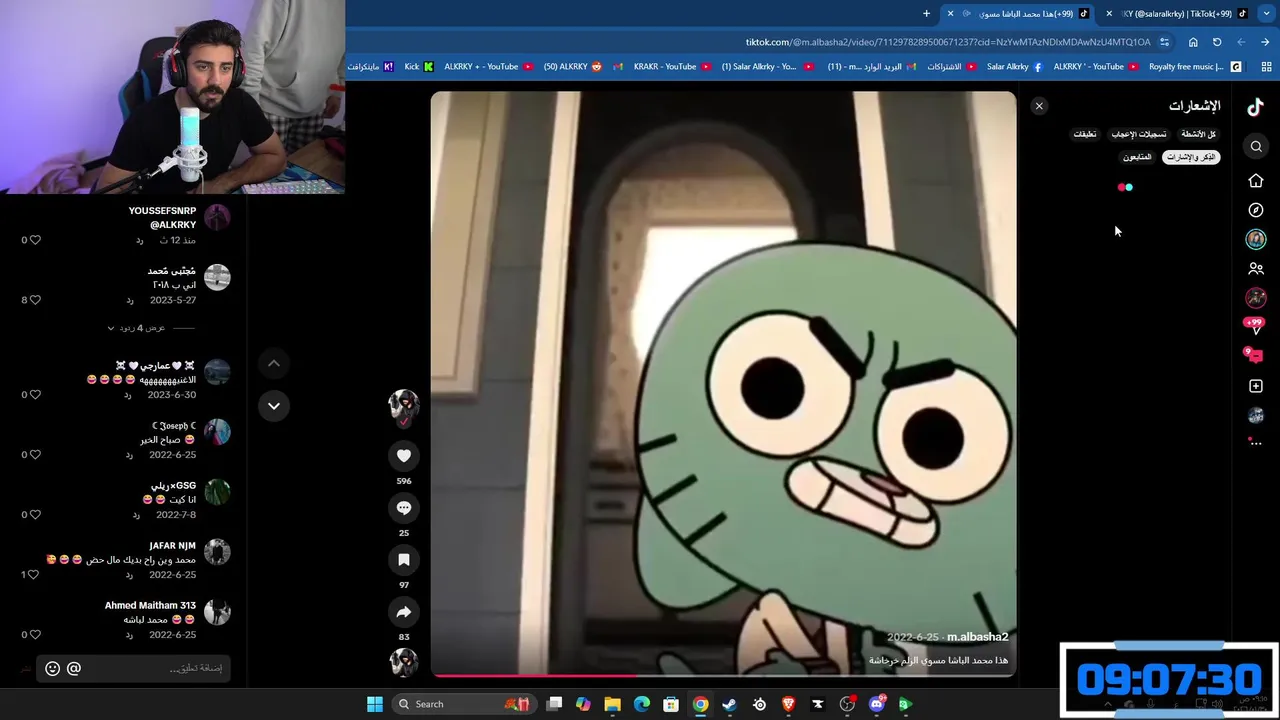Open the الاشتراكات YouTube bookmark

point(951,67)
